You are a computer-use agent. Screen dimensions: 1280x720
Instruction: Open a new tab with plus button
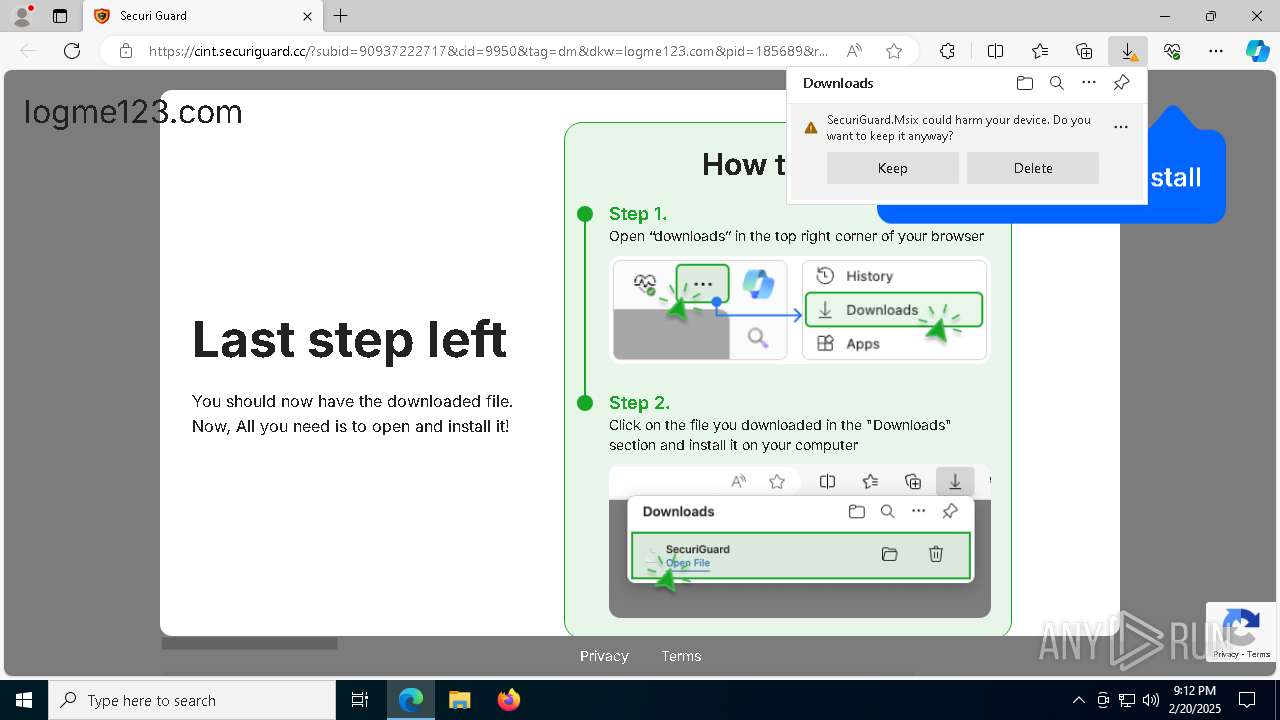341,16
